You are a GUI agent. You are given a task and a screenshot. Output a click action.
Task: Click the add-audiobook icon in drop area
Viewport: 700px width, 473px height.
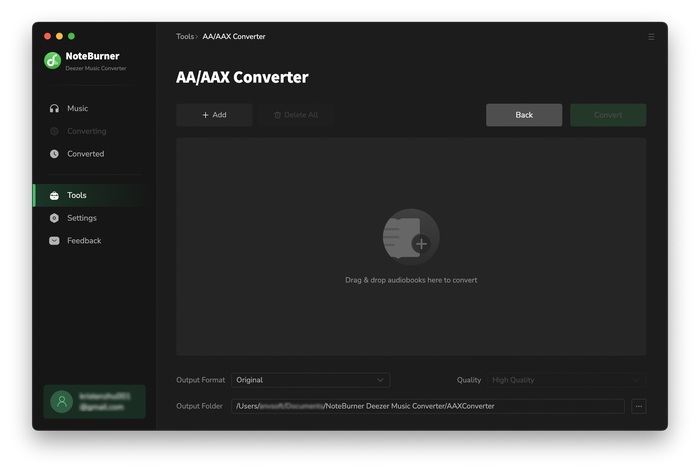(411, 237)
